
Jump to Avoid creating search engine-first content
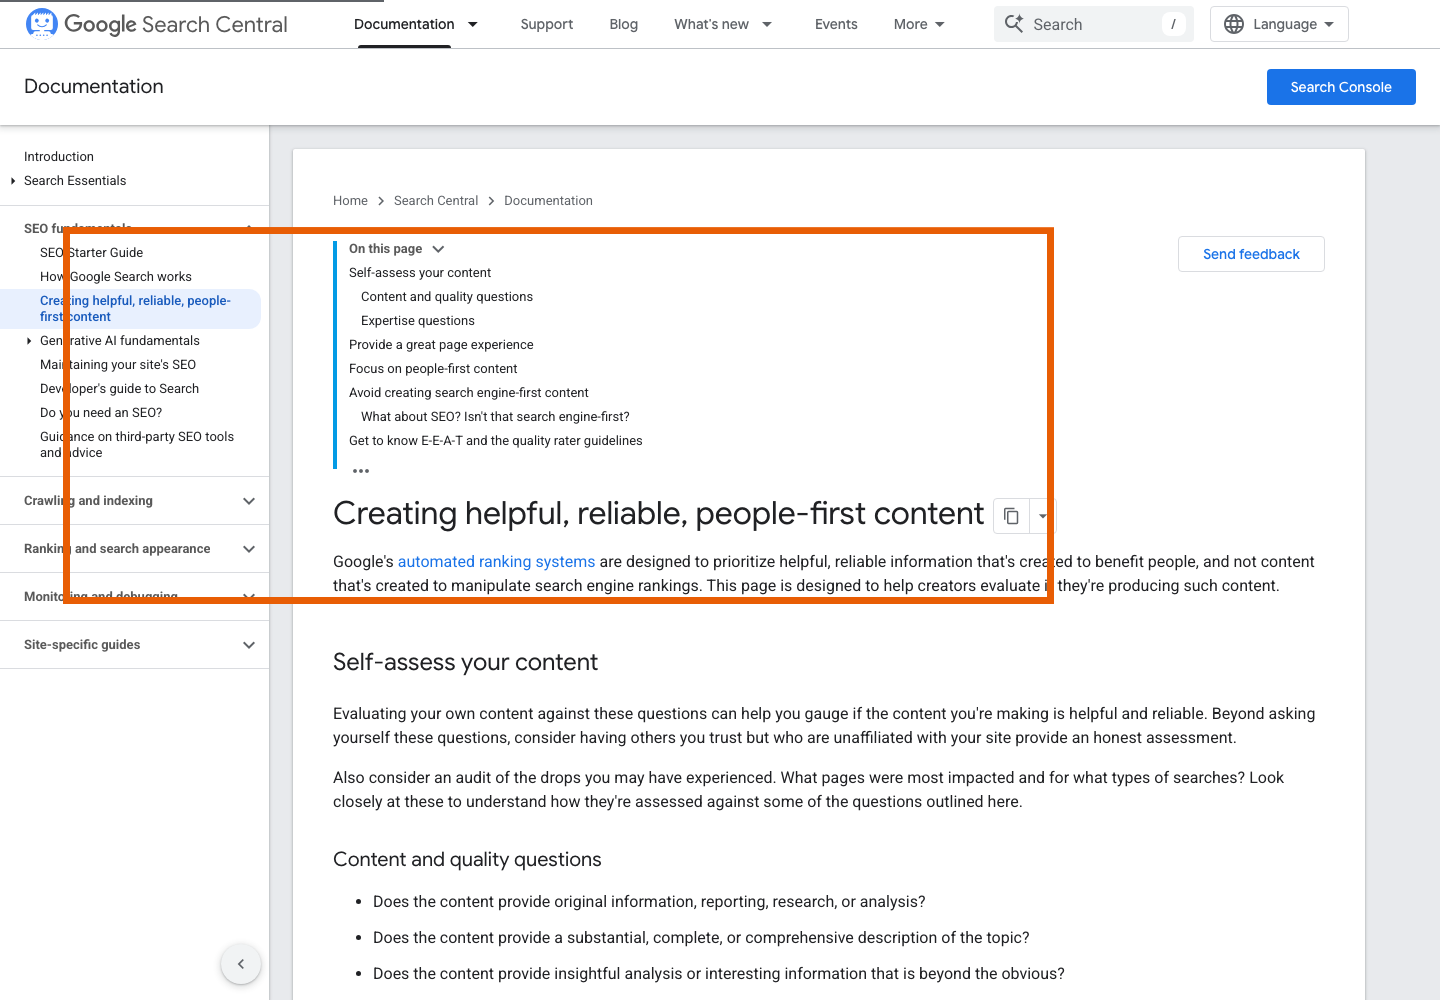point(469,393)
